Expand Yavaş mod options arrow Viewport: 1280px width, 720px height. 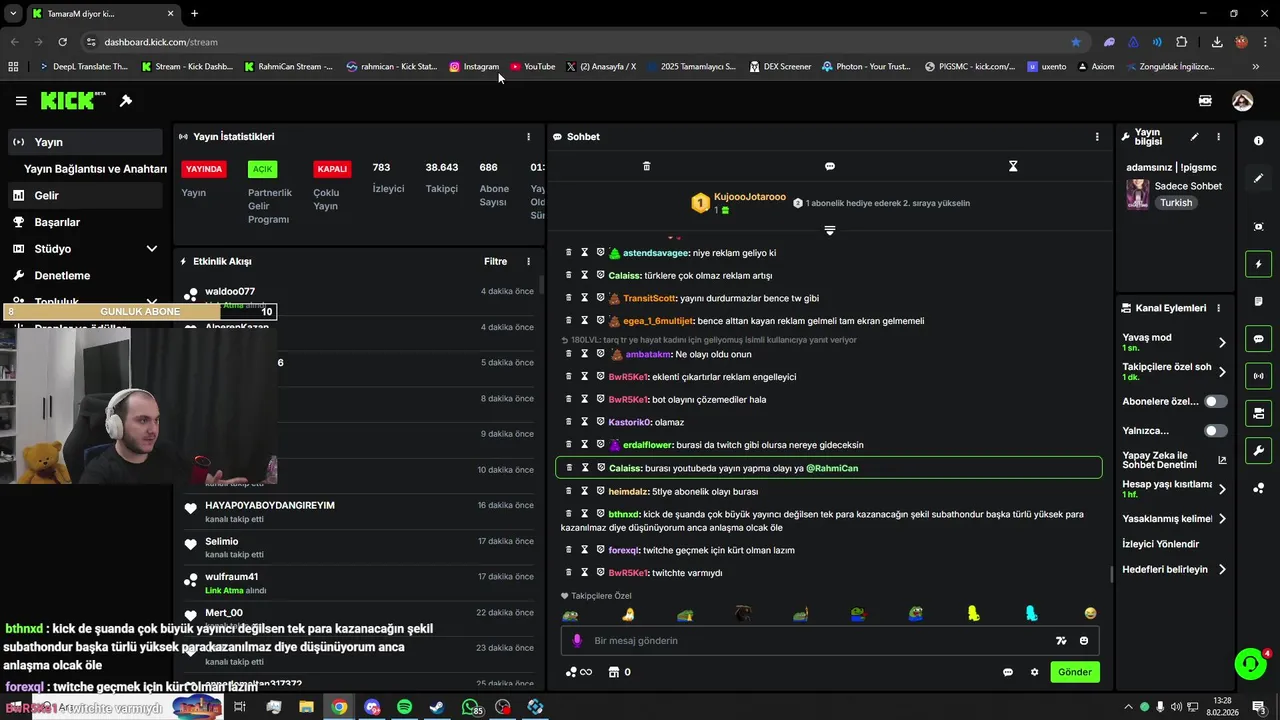click(x=1222, y=342)
